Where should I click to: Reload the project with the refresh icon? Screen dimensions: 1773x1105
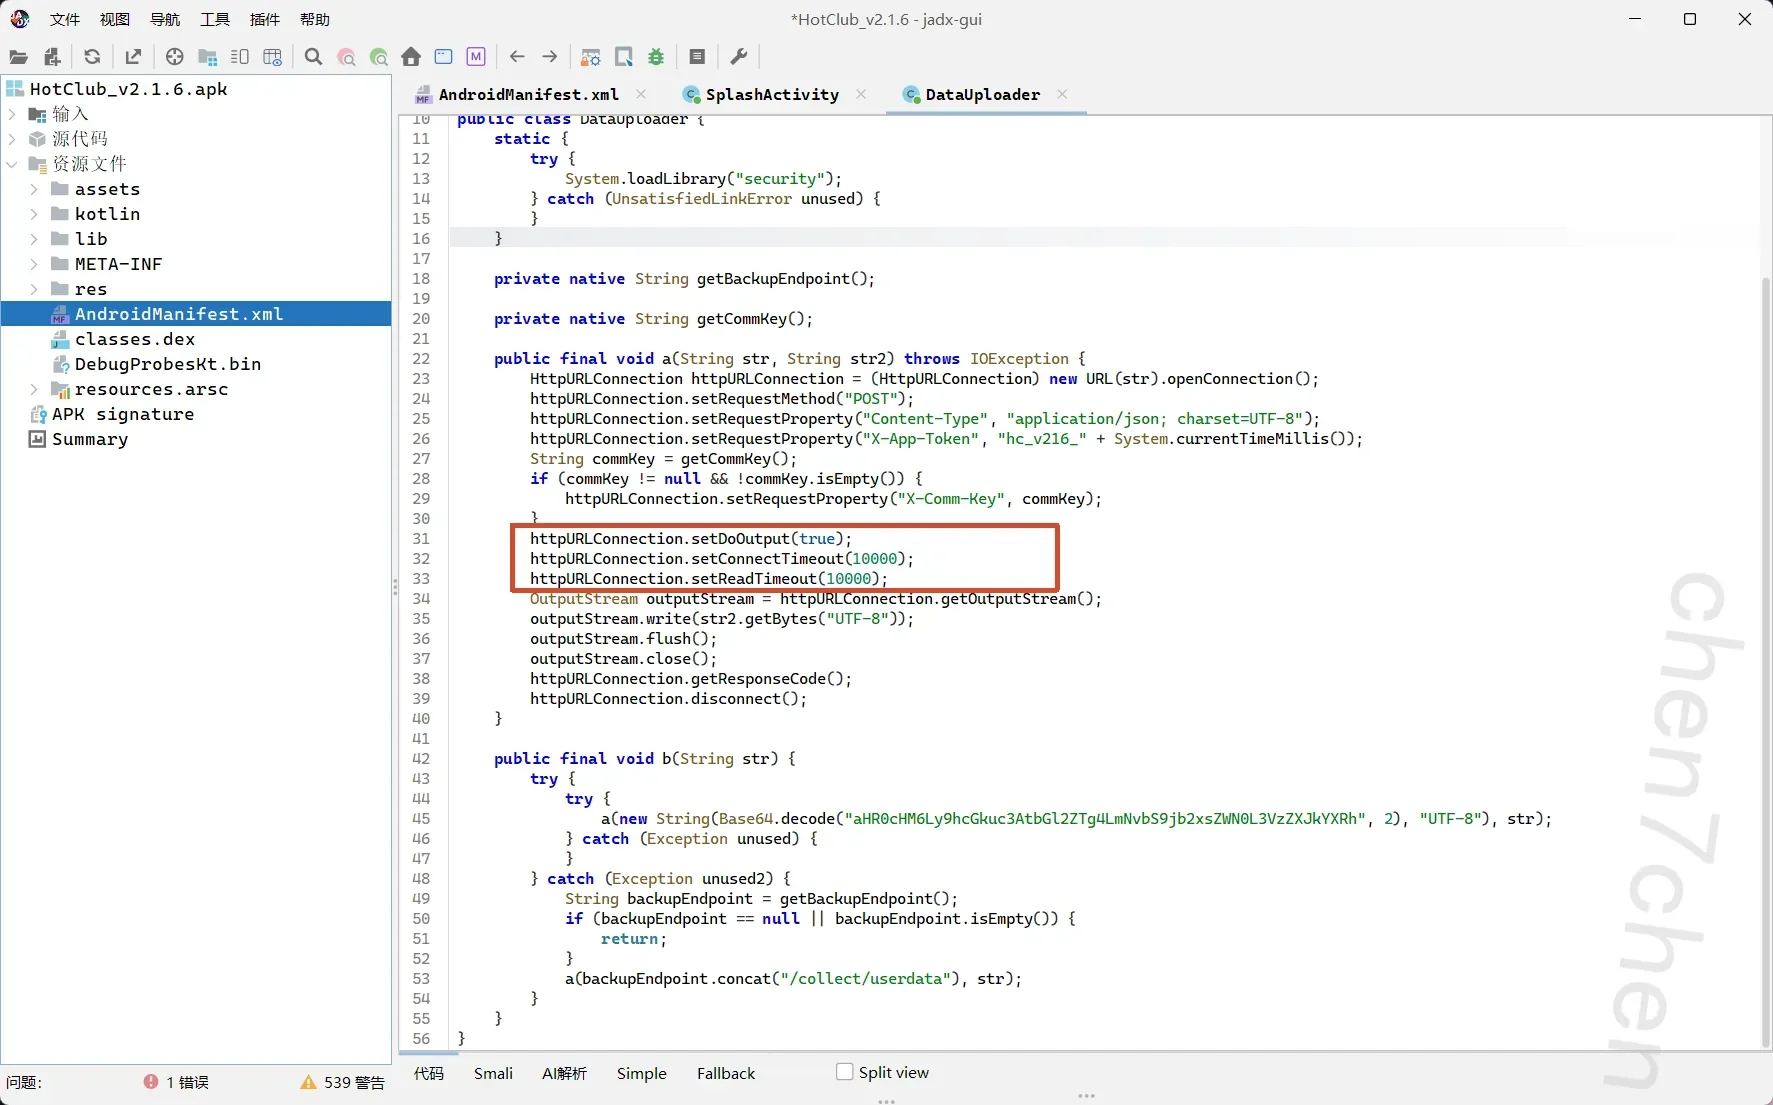[x=92, y=57]
